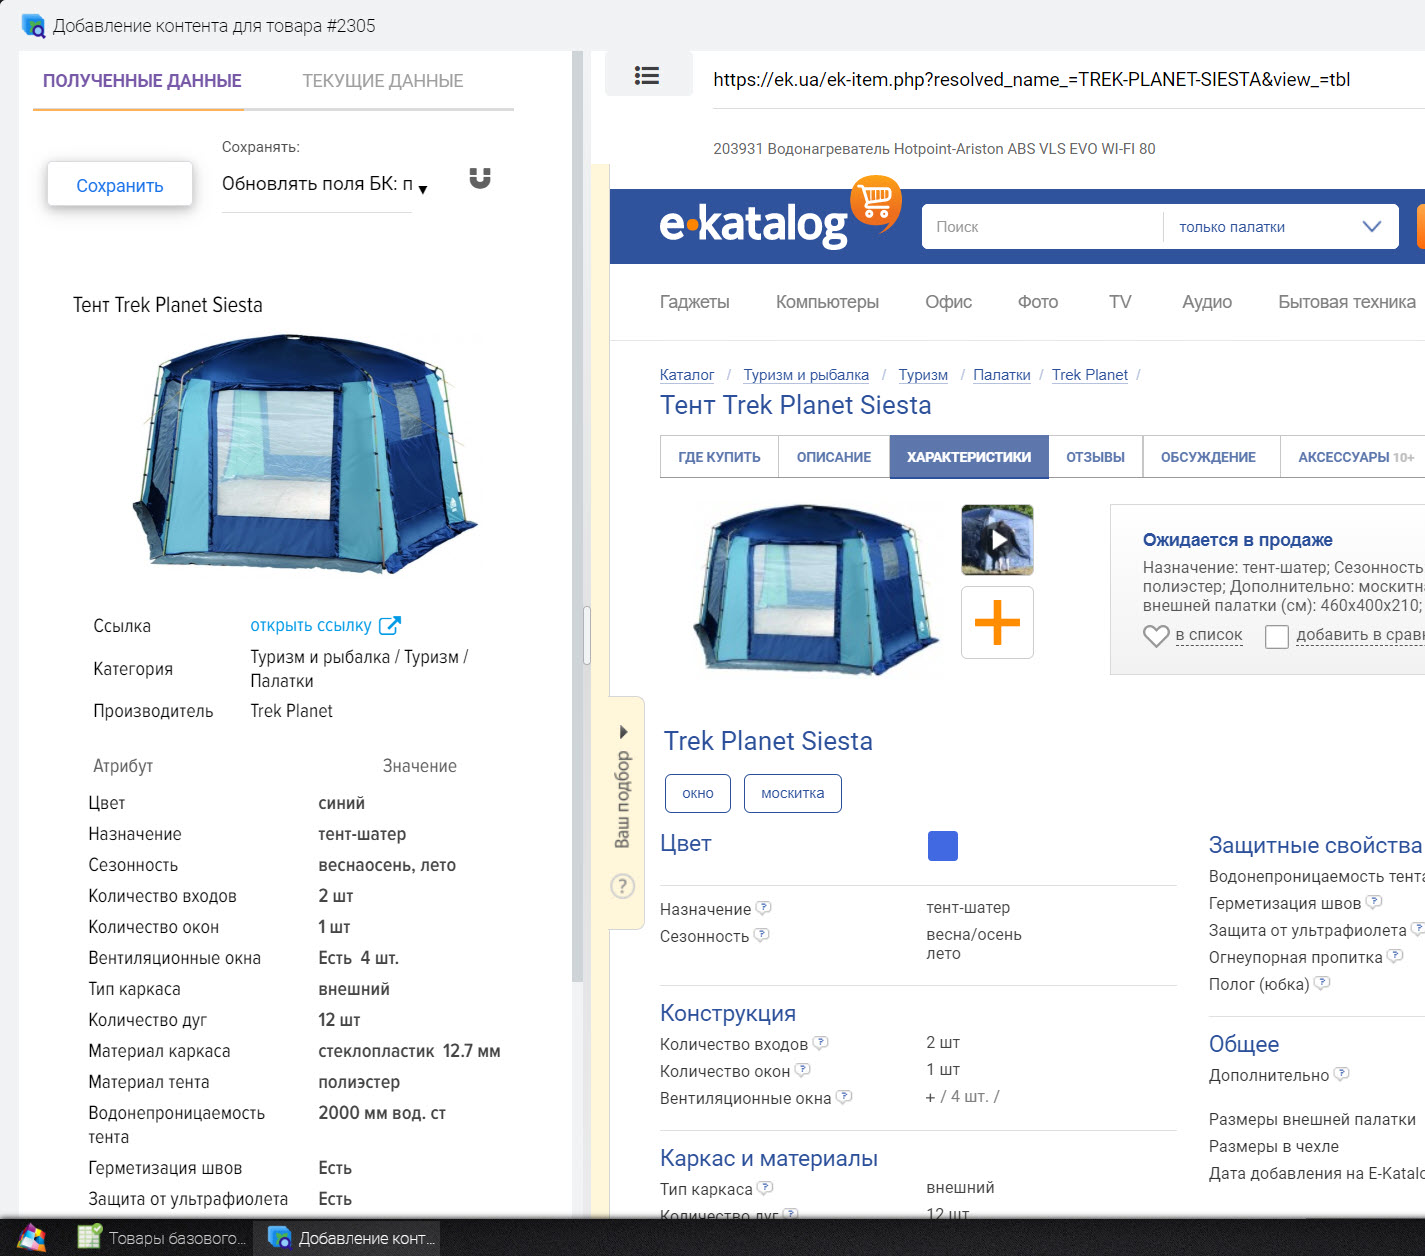Click the left panel vertical scrollbar

[x=577, y=515]
